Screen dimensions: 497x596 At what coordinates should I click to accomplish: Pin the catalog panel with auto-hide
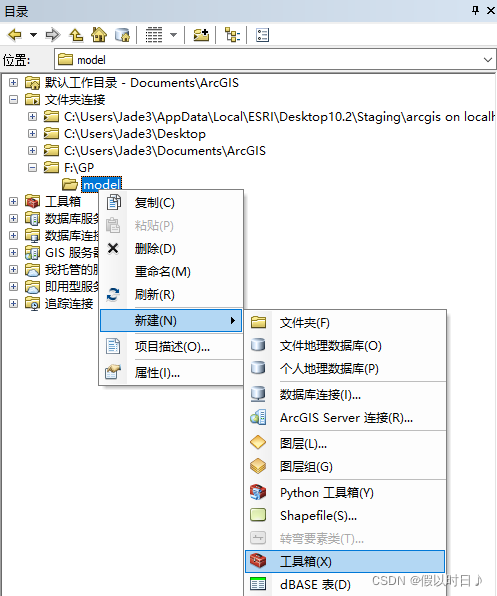click(x=475, y=10)
